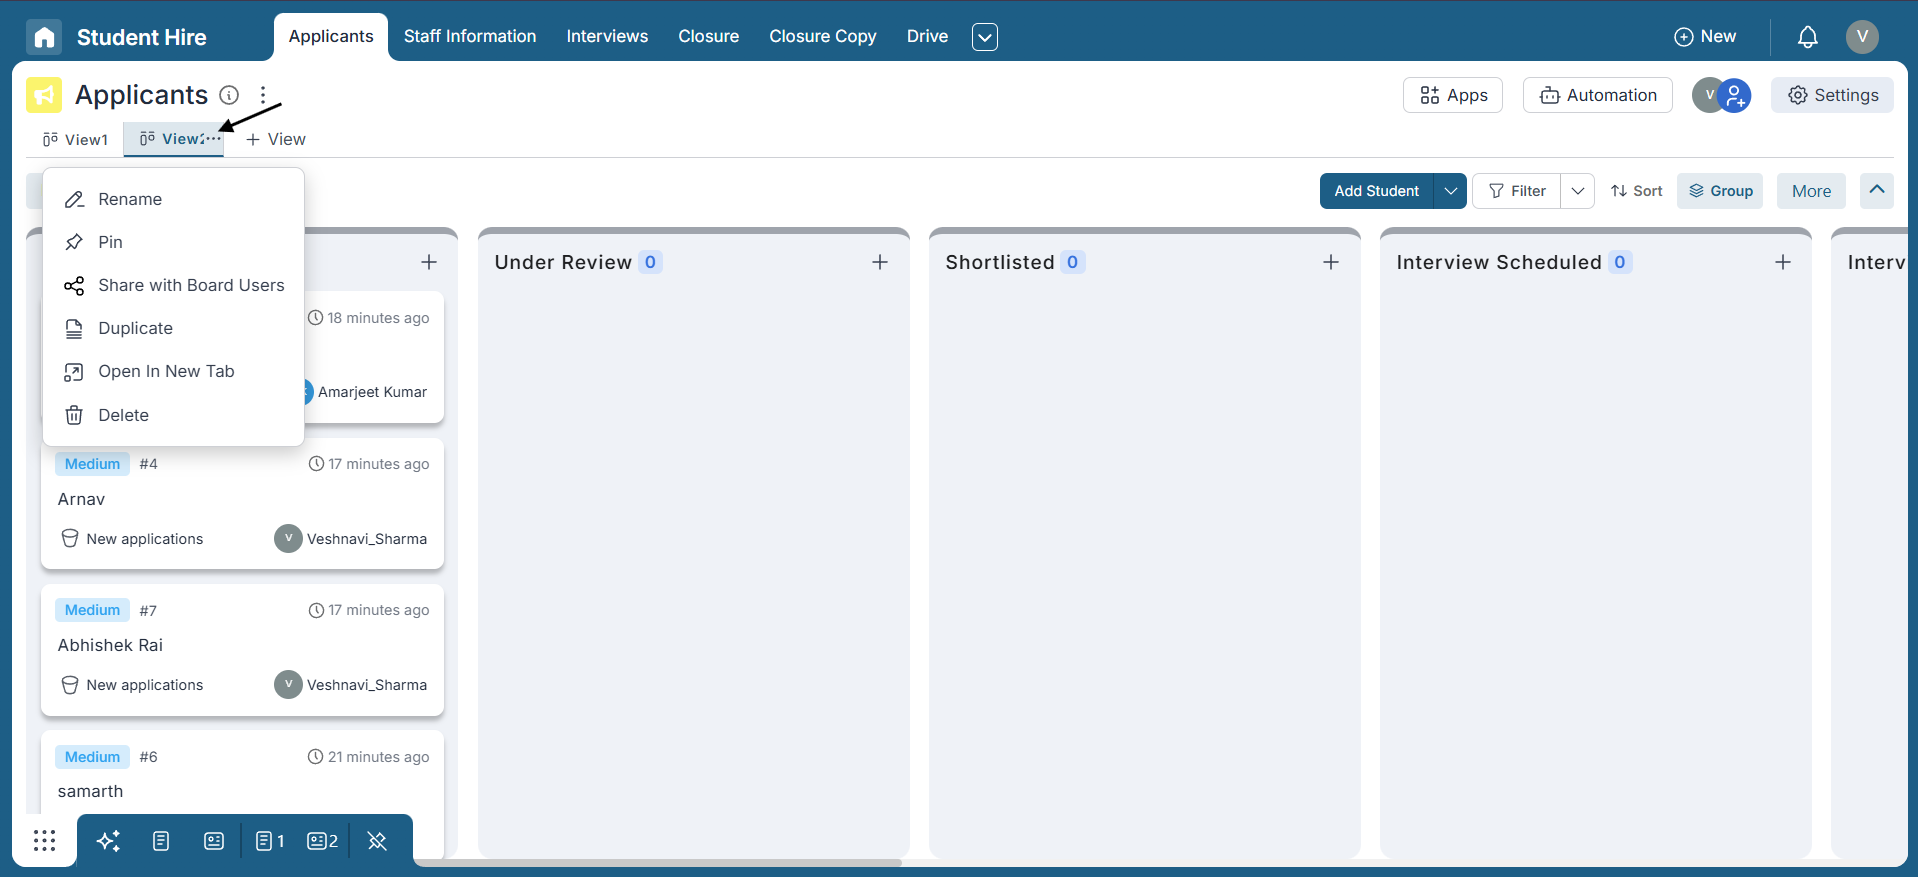Click status icon beside Arnav's New applications
The height and width of the screenshot is (877, 1918).
(70, 538)
